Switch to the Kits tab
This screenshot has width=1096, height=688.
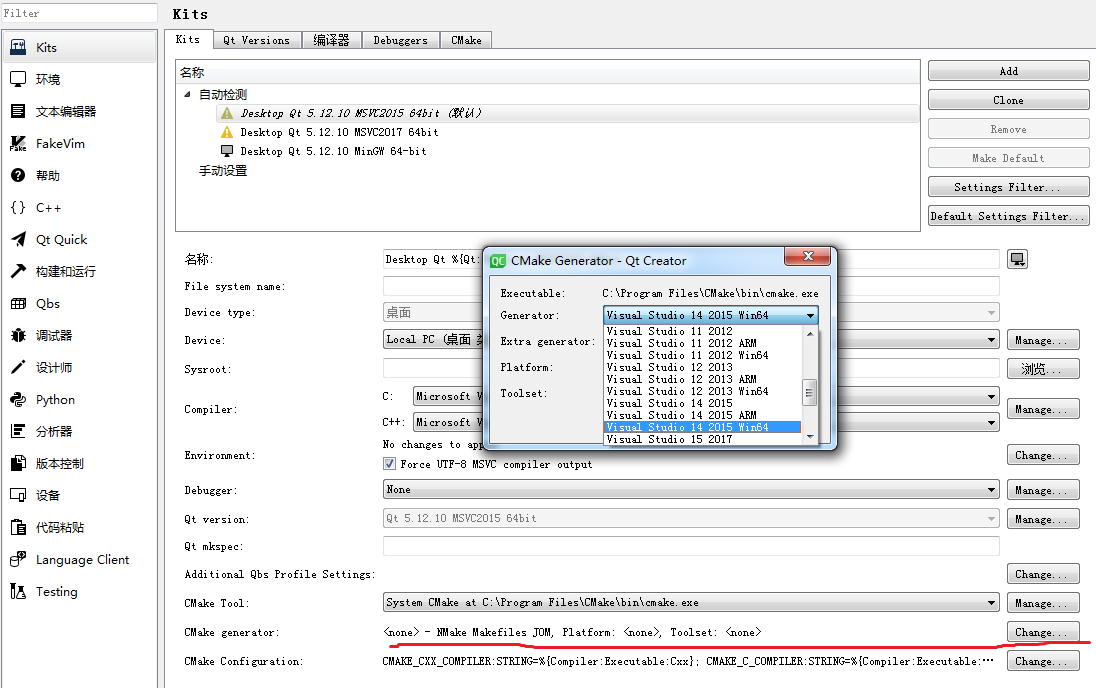pos(188,40)
